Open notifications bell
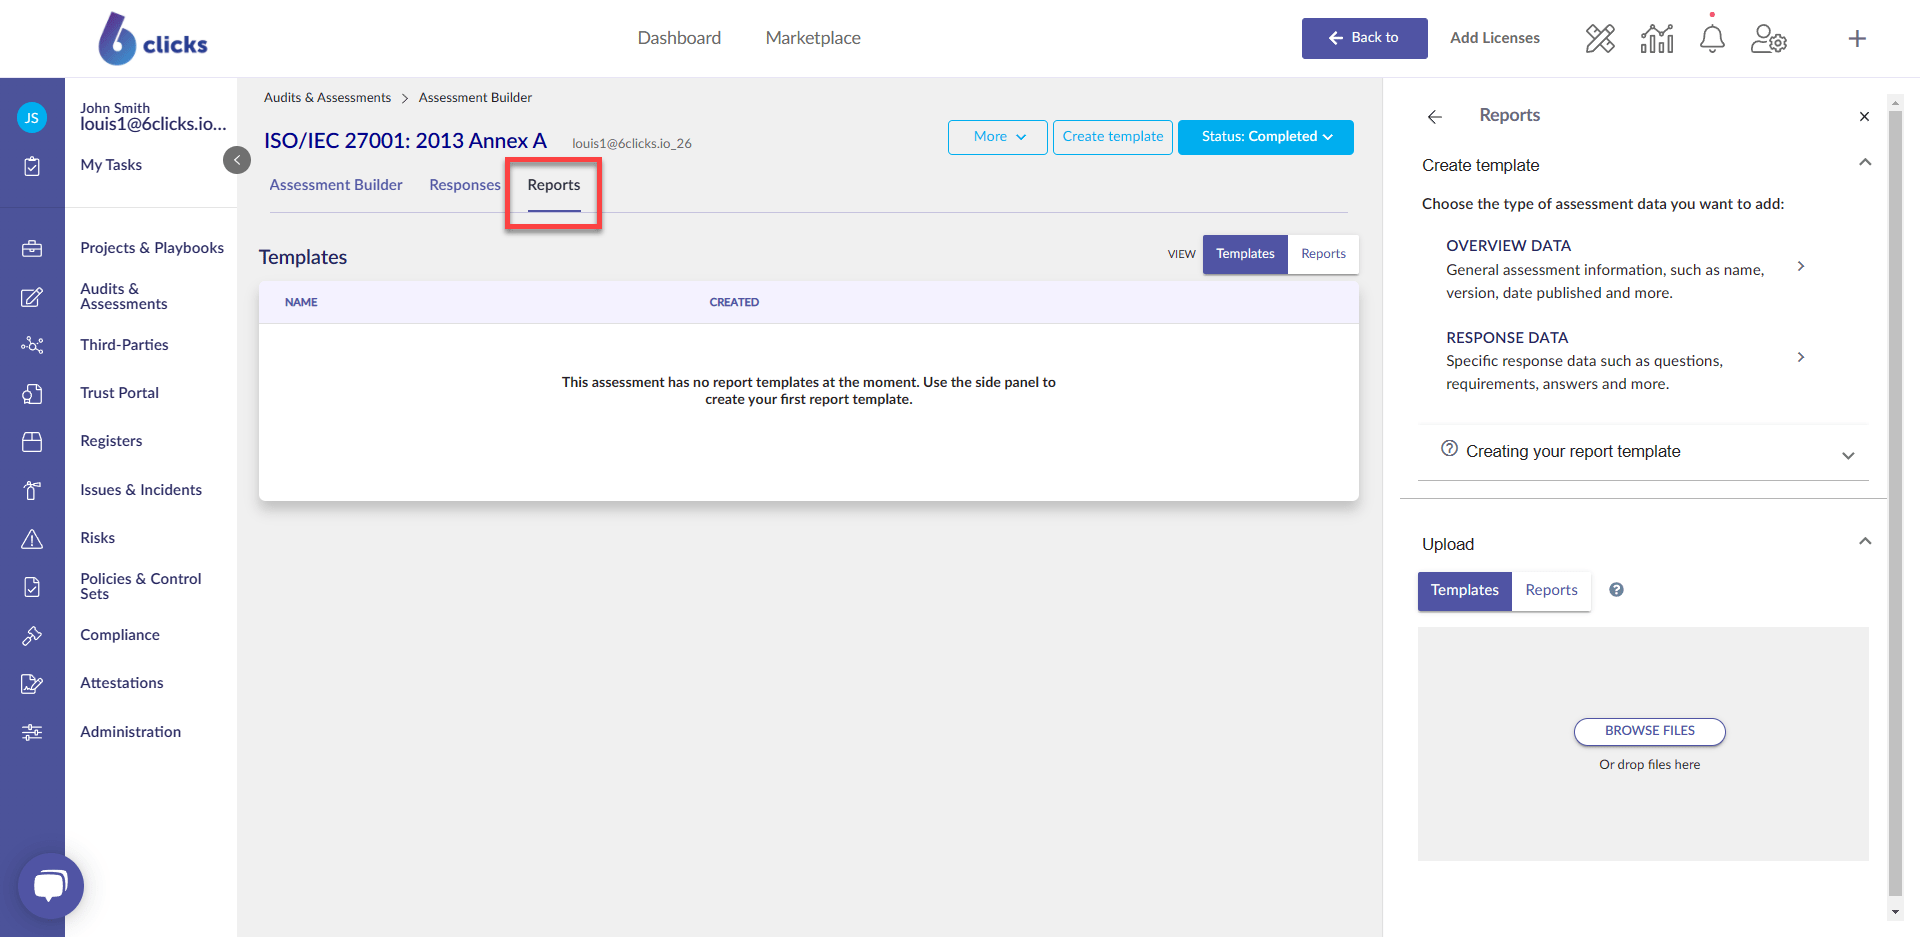This screenshot has height=937, width=1920. click(1712, 39)
